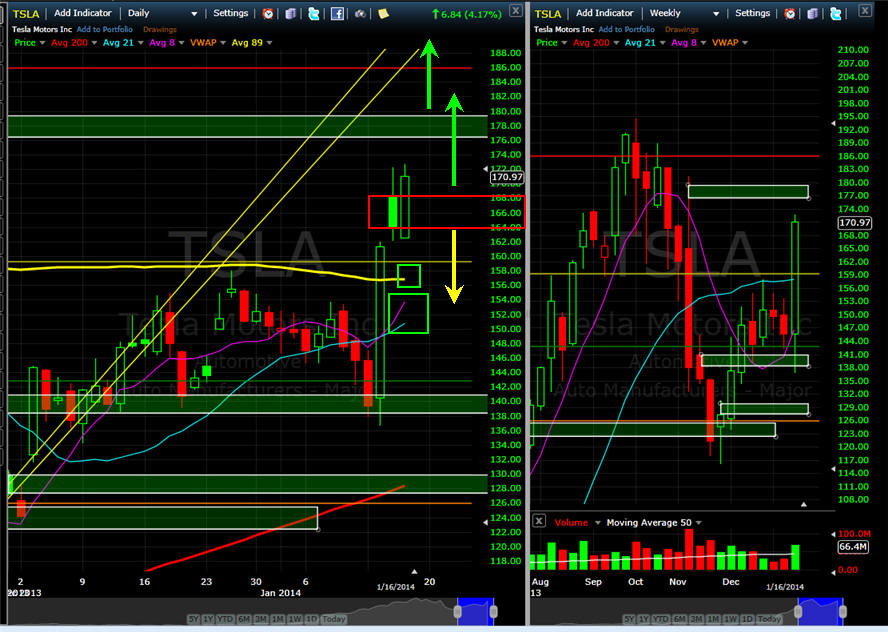Viewport: 888px width, 632px height.
Task: Close the Weekly chart panel
Action: click(865, 10)
